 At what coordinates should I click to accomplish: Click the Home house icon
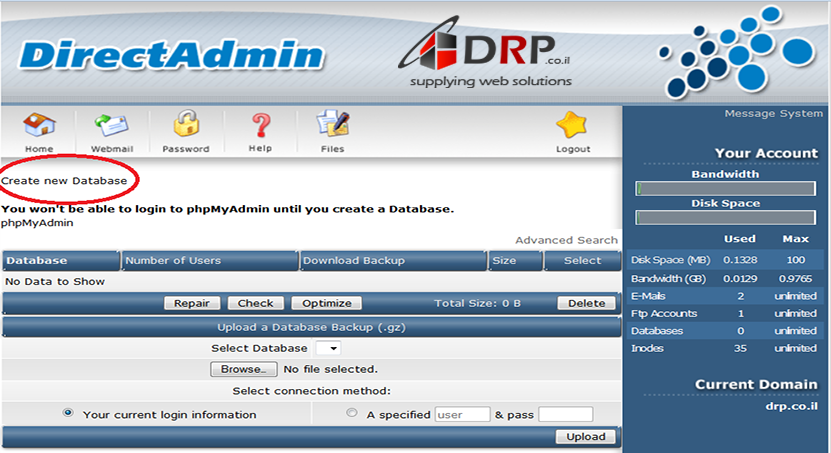(x=39, y=126)
